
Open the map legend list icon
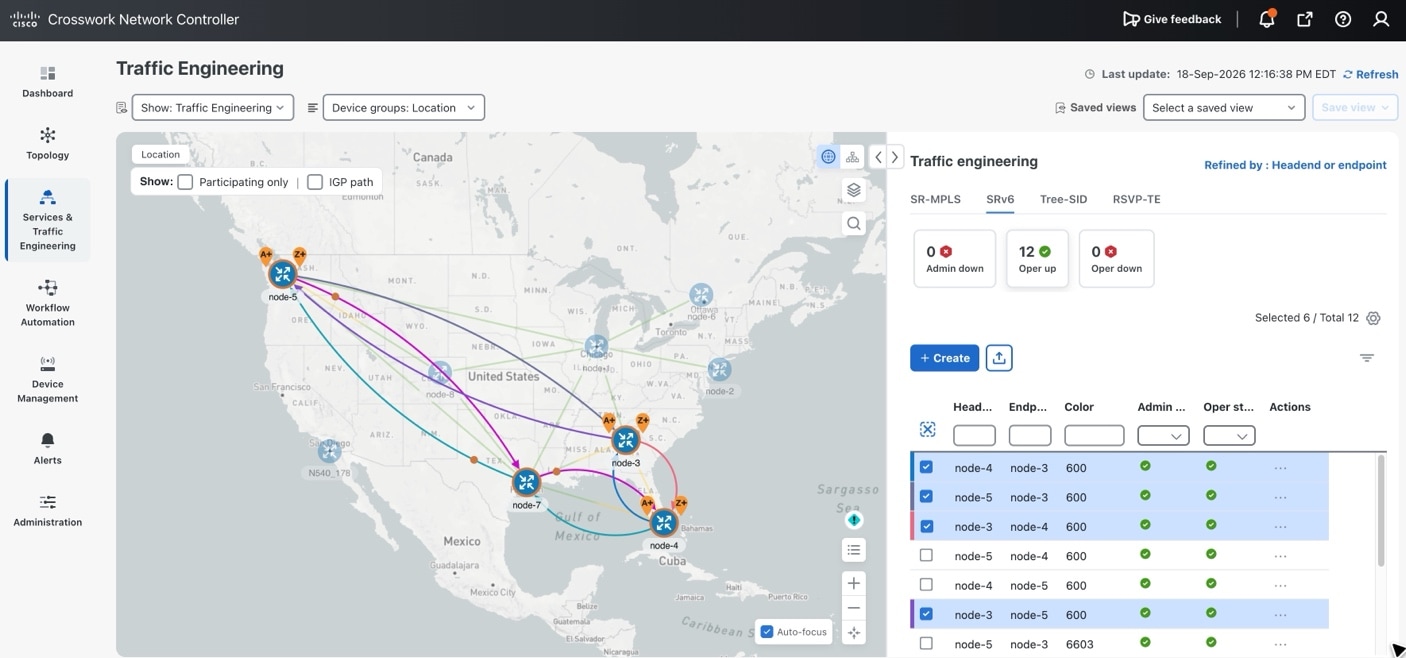pos(853,550)
